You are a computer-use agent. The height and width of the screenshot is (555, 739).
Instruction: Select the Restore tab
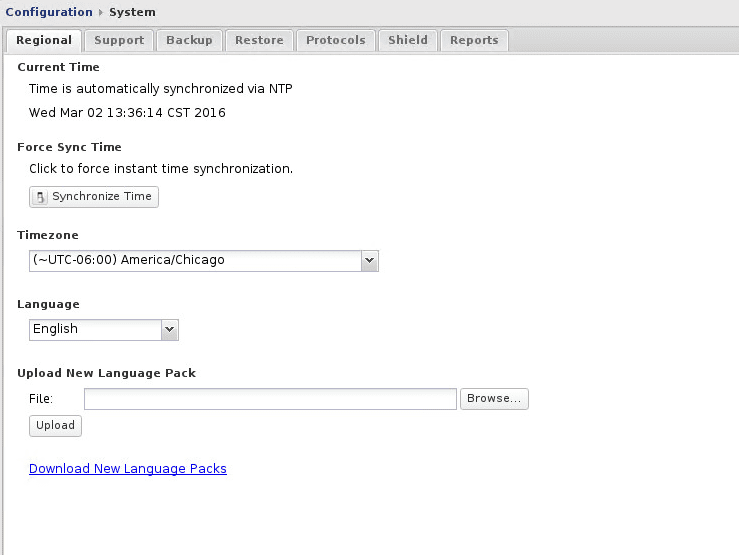pyautogui.click(x=260, y=40)
